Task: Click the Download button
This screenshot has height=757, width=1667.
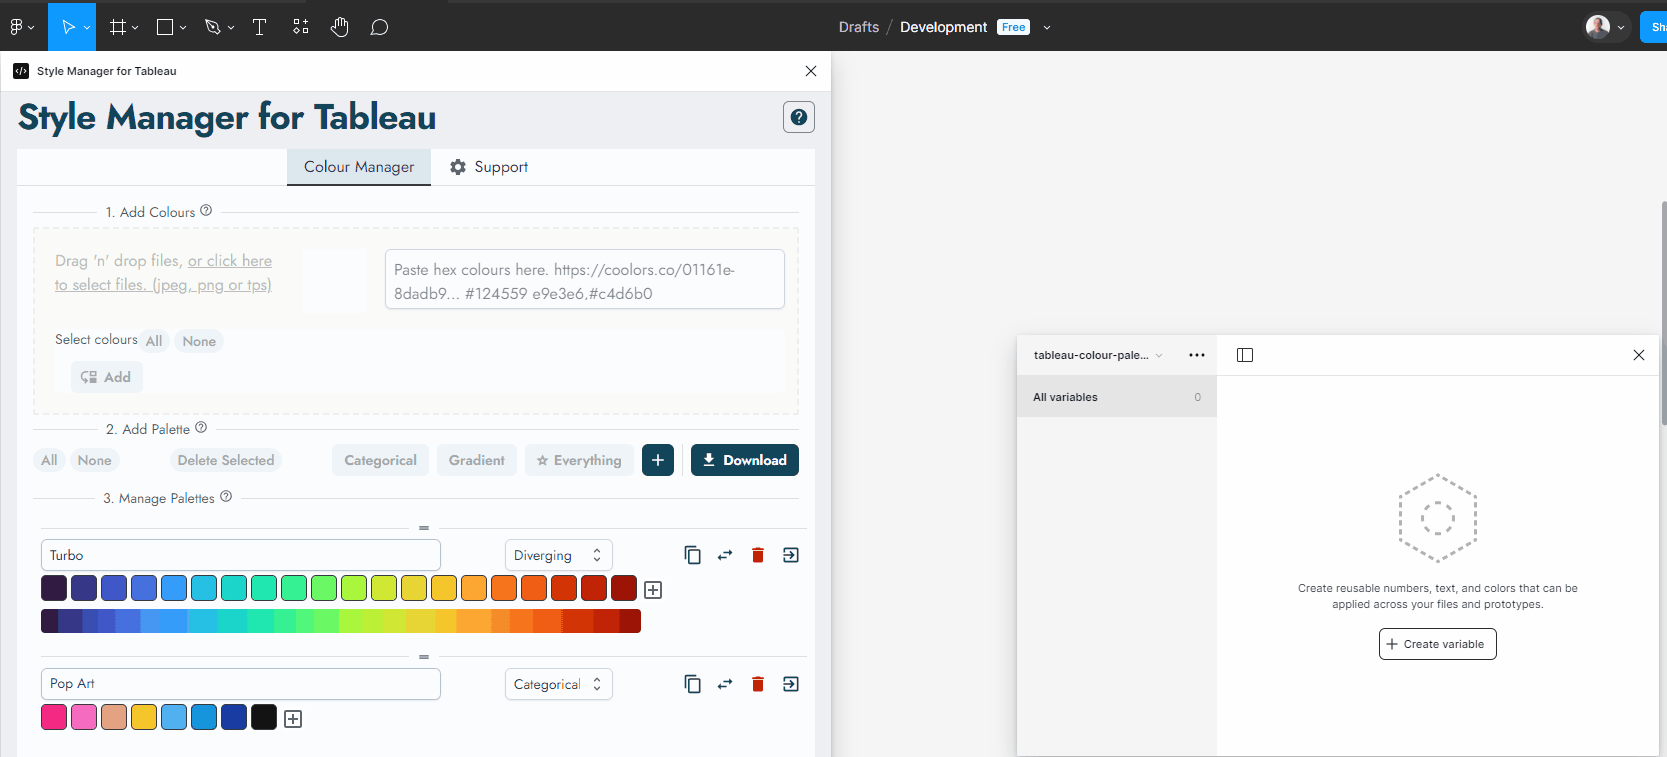Action: 745,460
